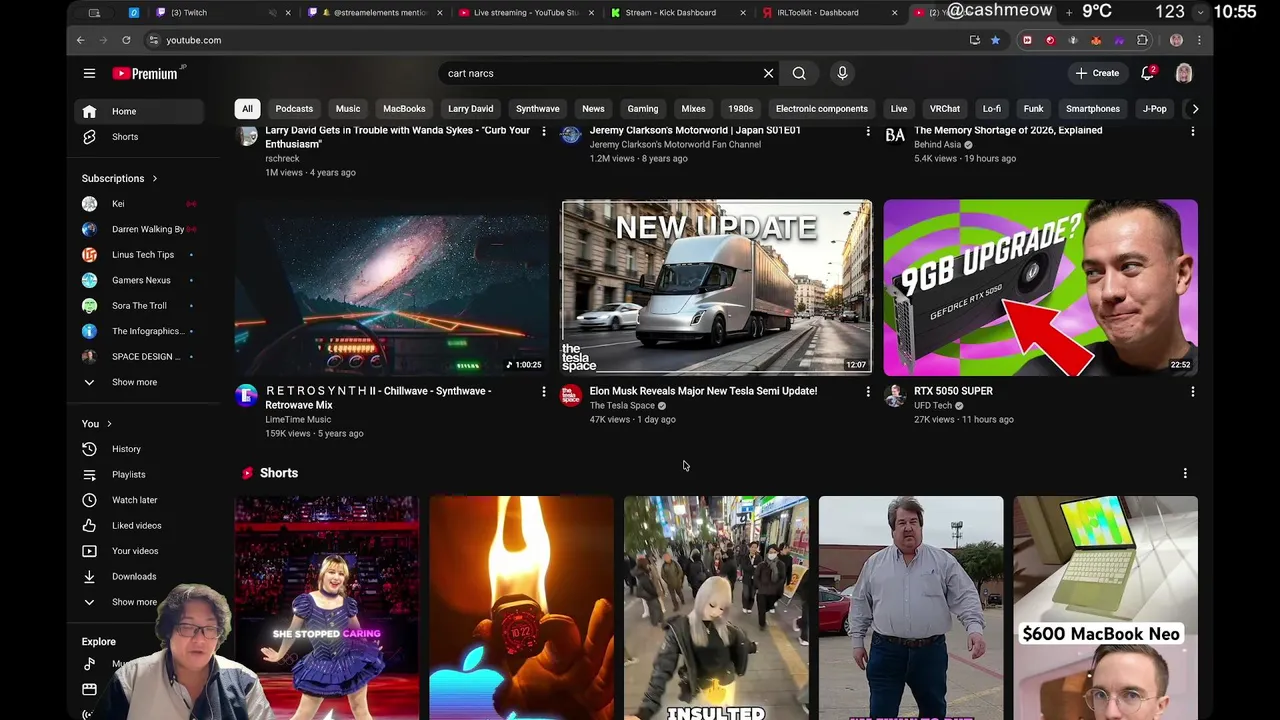Select the Gaming filter chip
The width and height of the screenshot is (1280, 720).
pyautogui.click(x=643, y=109)
